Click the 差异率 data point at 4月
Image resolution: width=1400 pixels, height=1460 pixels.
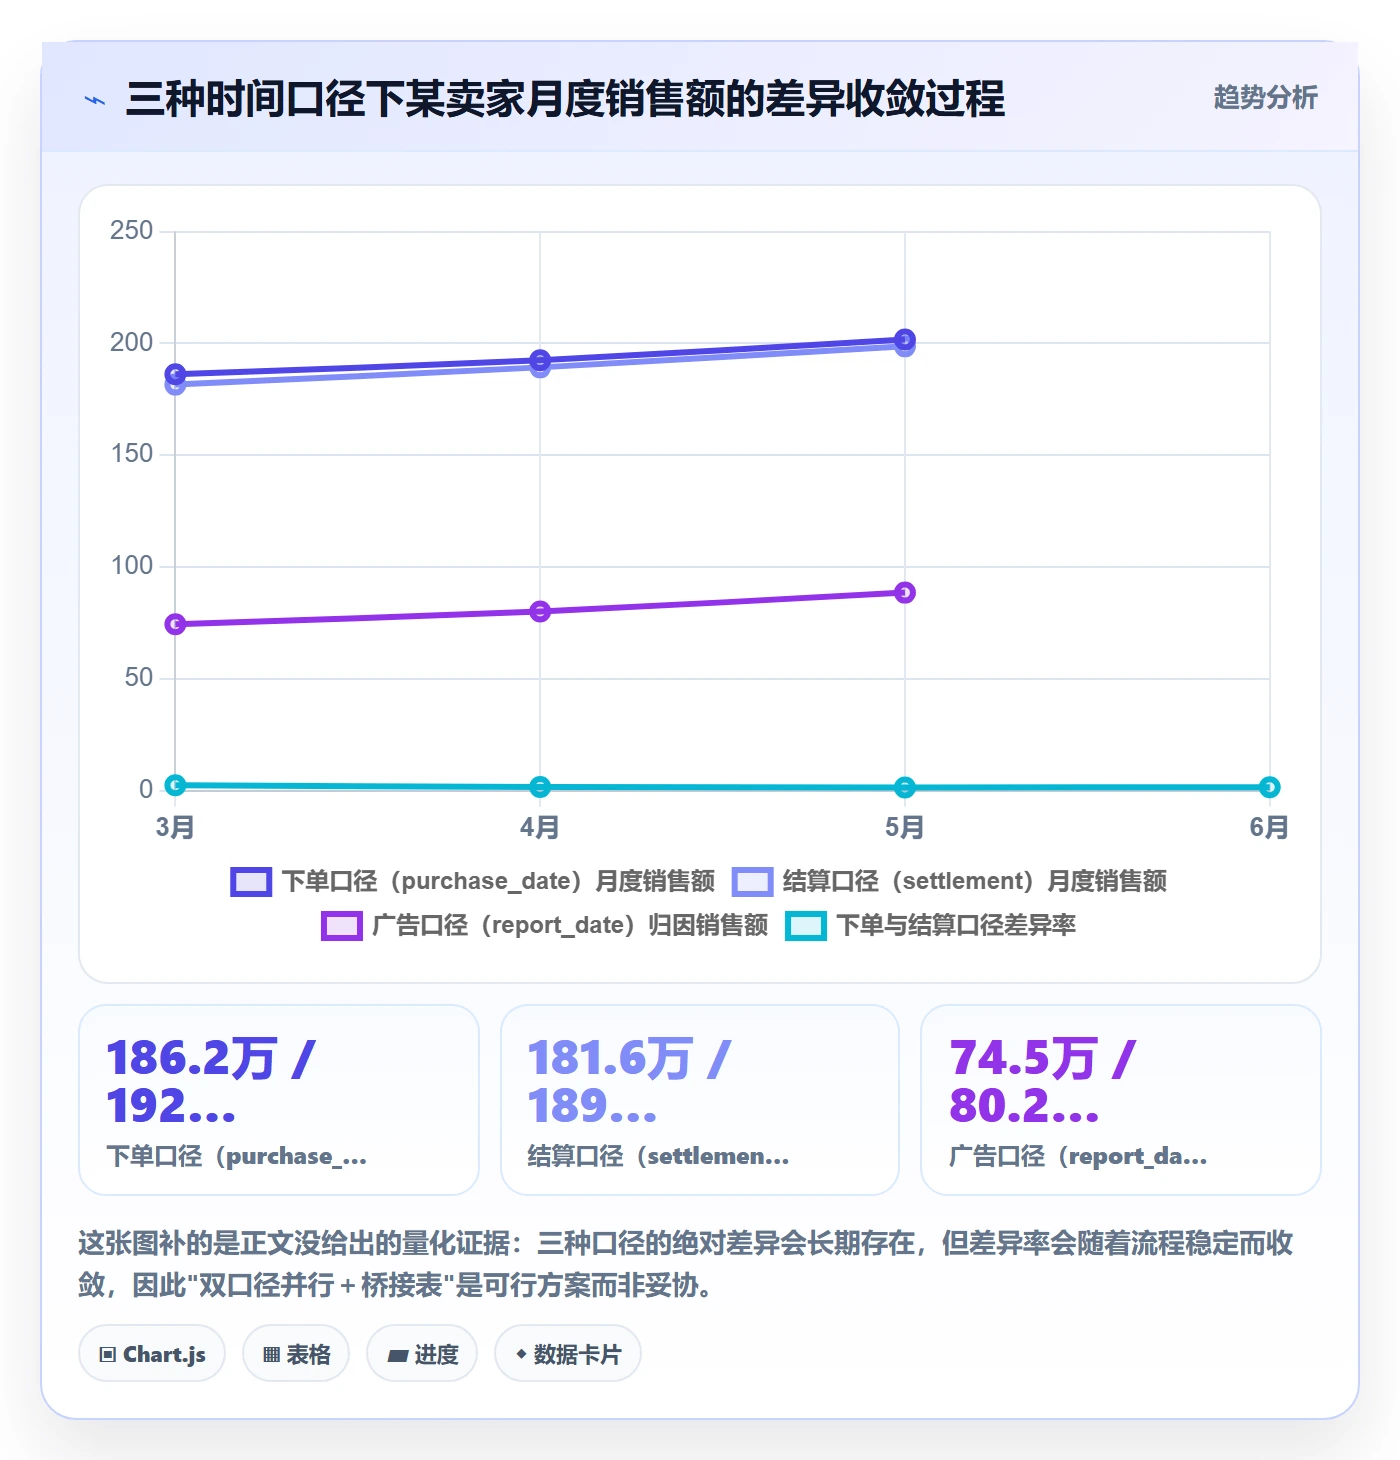coord(540,787)
